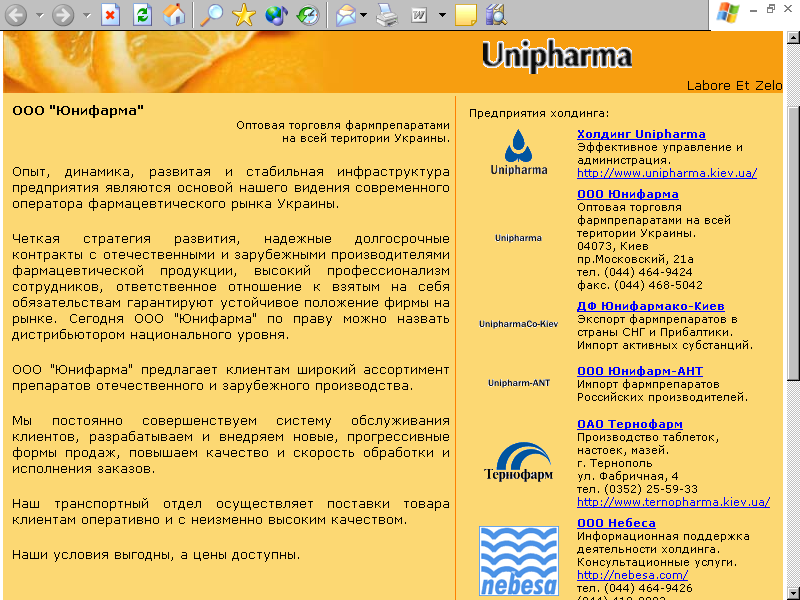Click the text "Консультационные услуги."
This screenshot has width=800, height=600.
coord(657,562)
